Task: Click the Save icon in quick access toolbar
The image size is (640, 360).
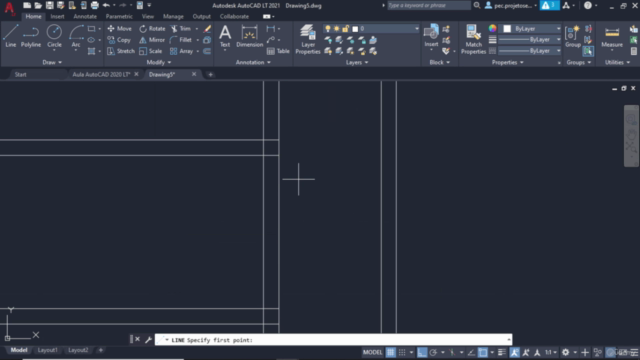Action: (x=49, y=5)
